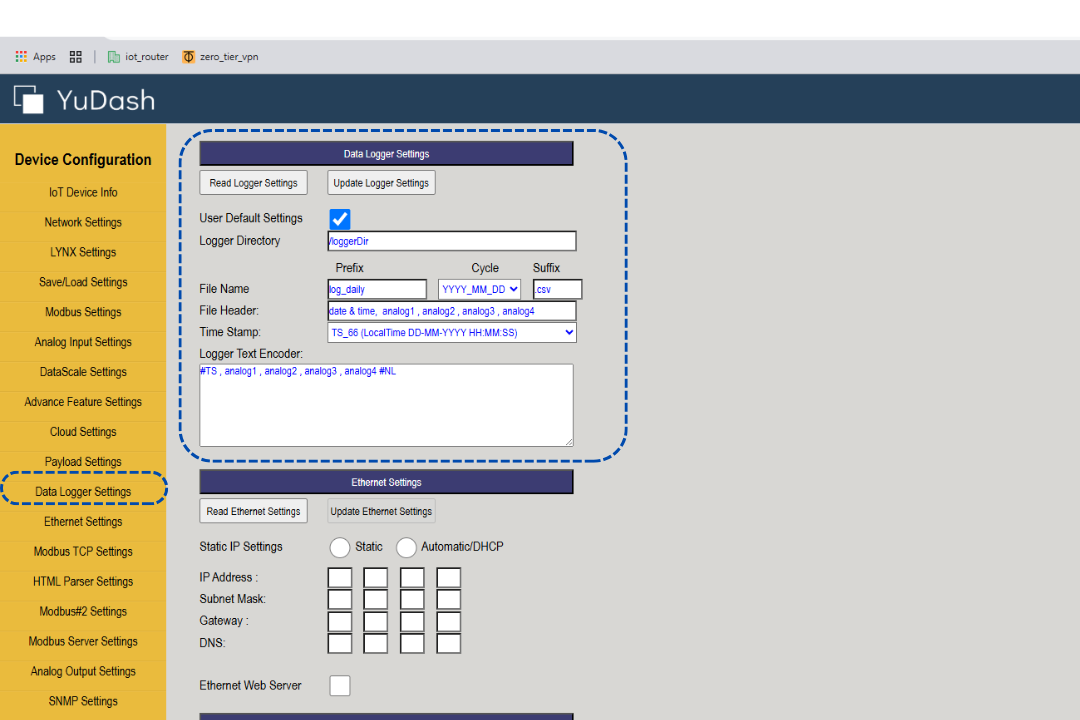The height and width of the screenshot is (720, 1080).
Task: Click the Read Ethernet Settings button
Action: [x=253, y=511]
